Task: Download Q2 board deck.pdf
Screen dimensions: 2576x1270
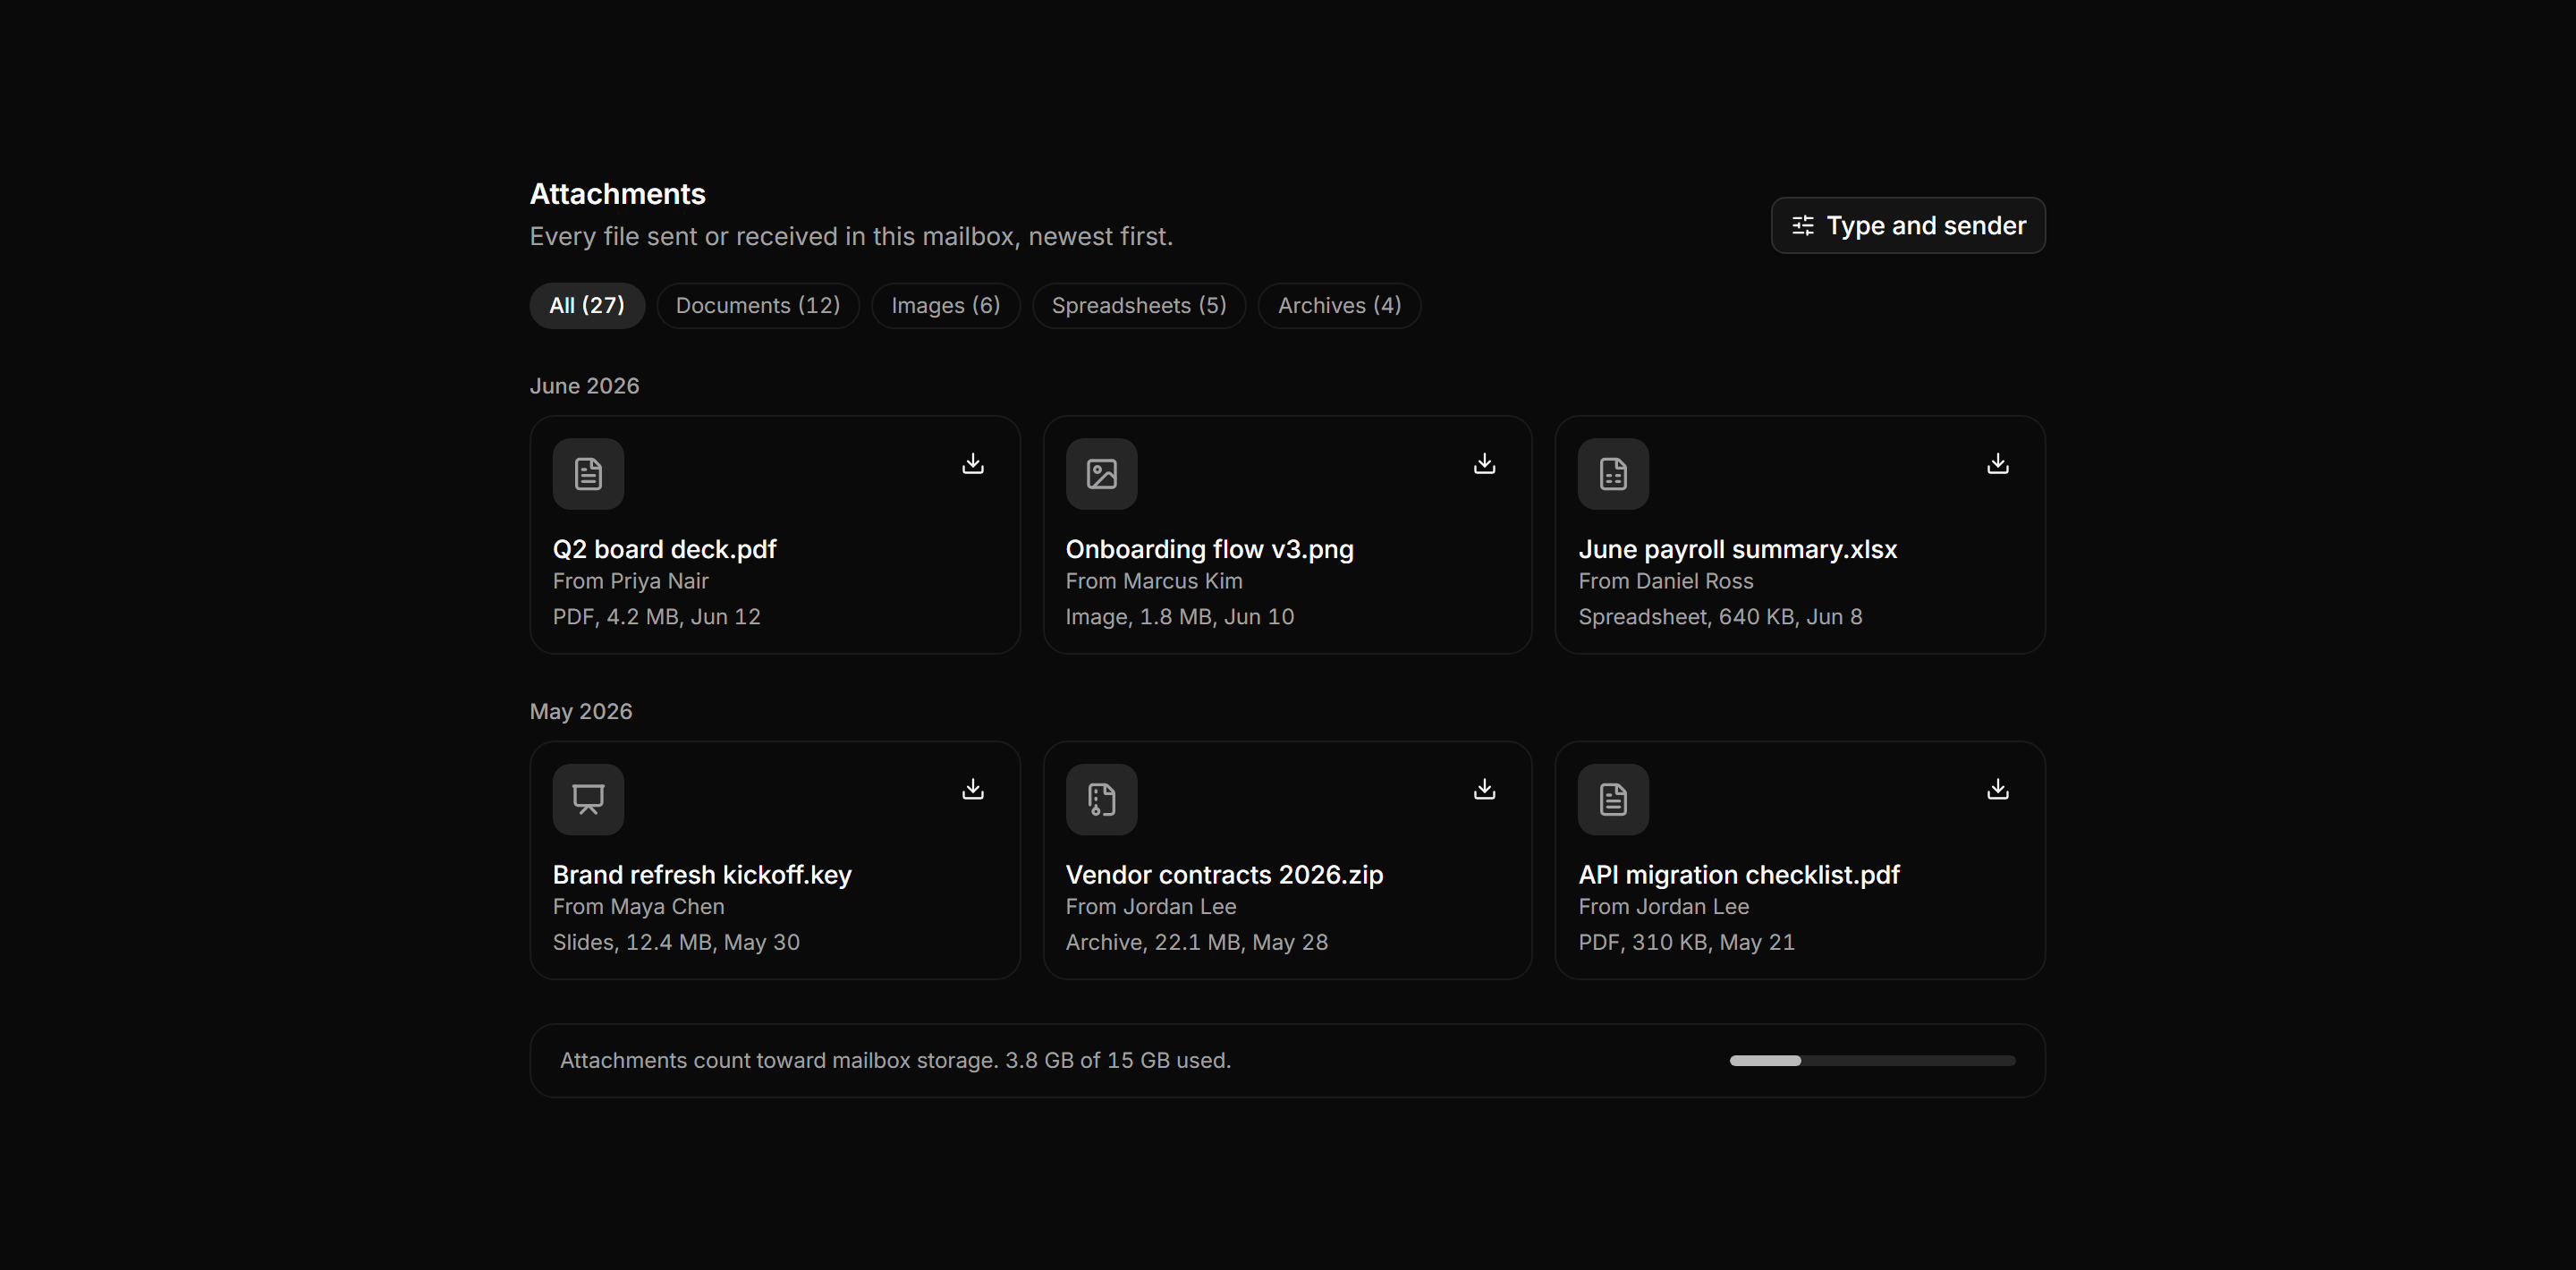Action: [973, 463]
